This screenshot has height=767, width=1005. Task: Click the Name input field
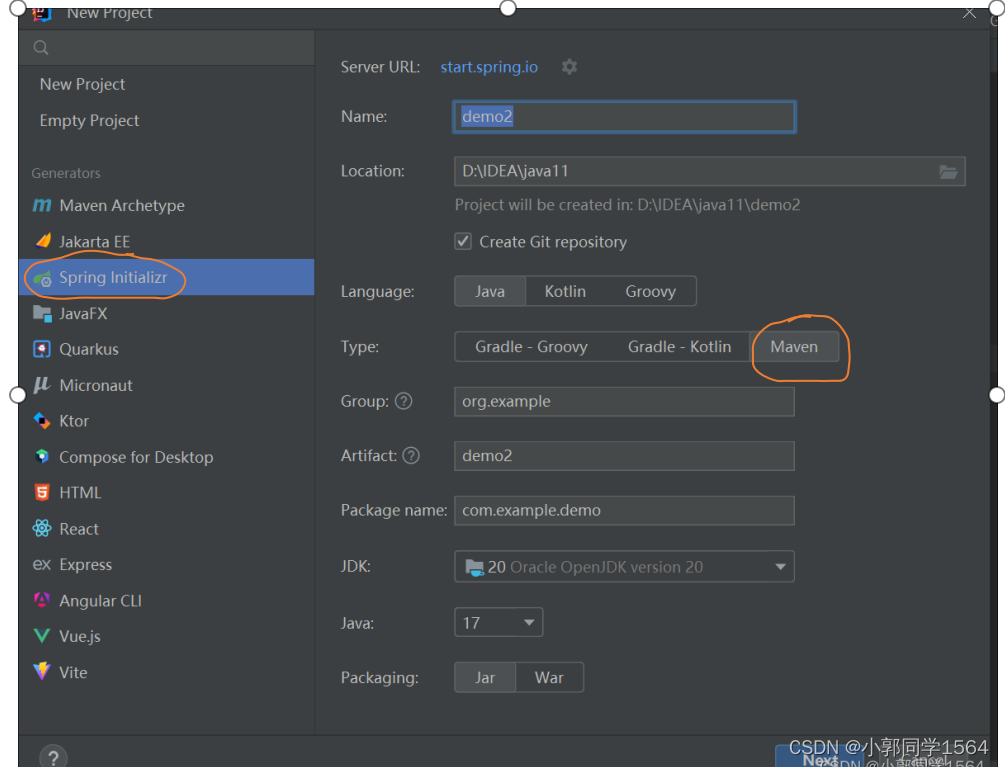click(x=624, y=117)
